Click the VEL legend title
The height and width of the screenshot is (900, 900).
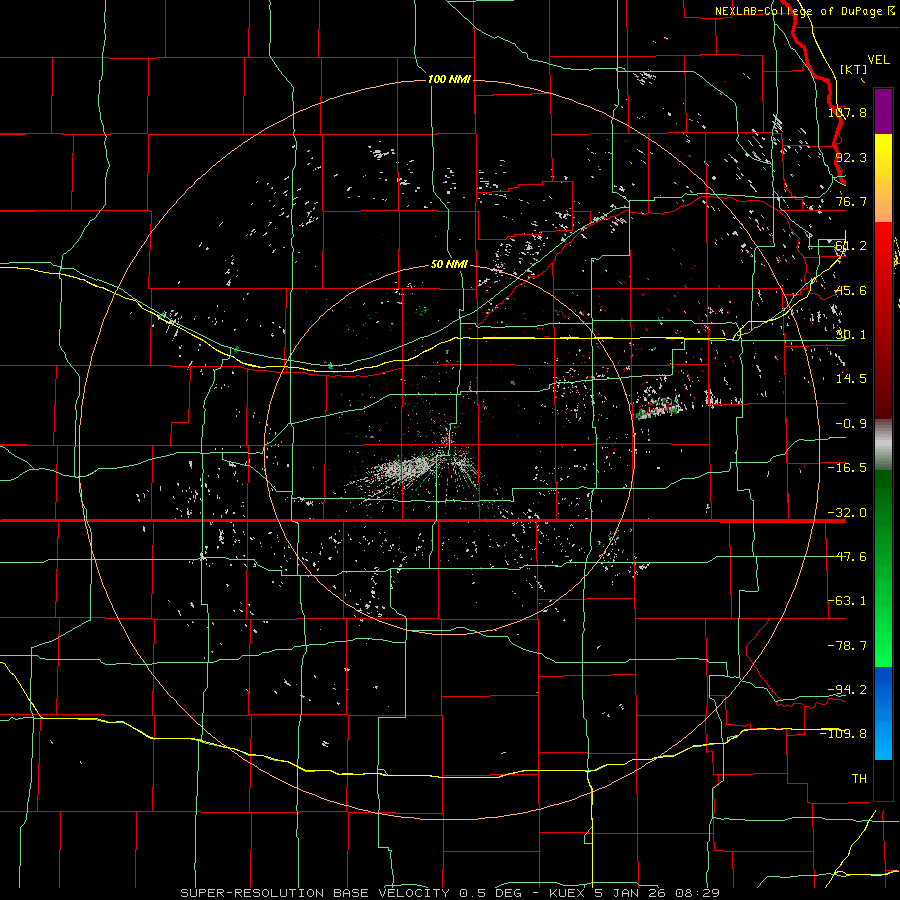(x=878, y=60)
